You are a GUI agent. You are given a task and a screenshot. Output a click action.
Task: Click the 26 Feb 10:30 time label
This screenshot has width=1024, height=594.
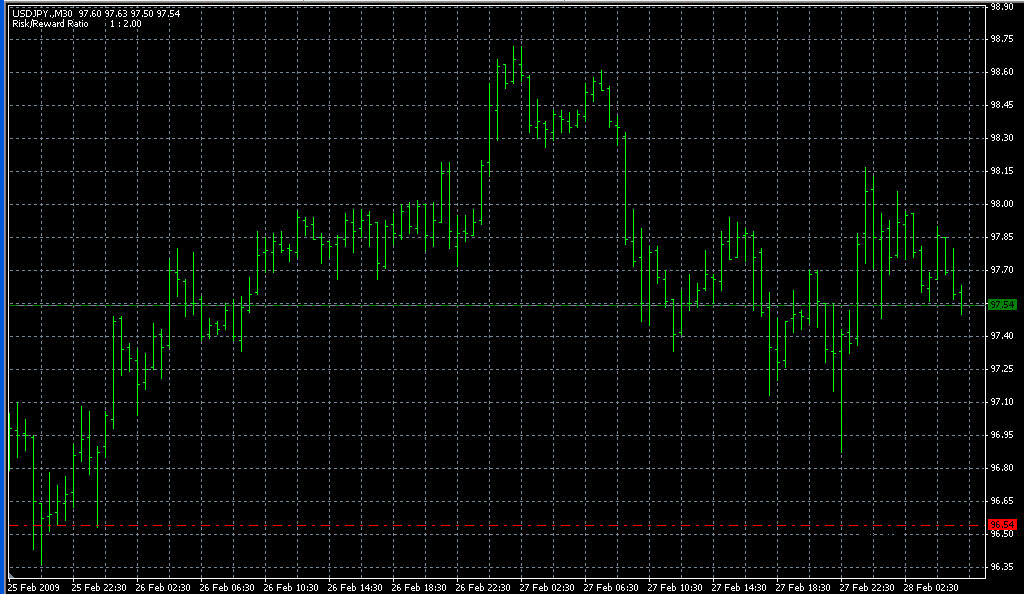coord(291,587)
